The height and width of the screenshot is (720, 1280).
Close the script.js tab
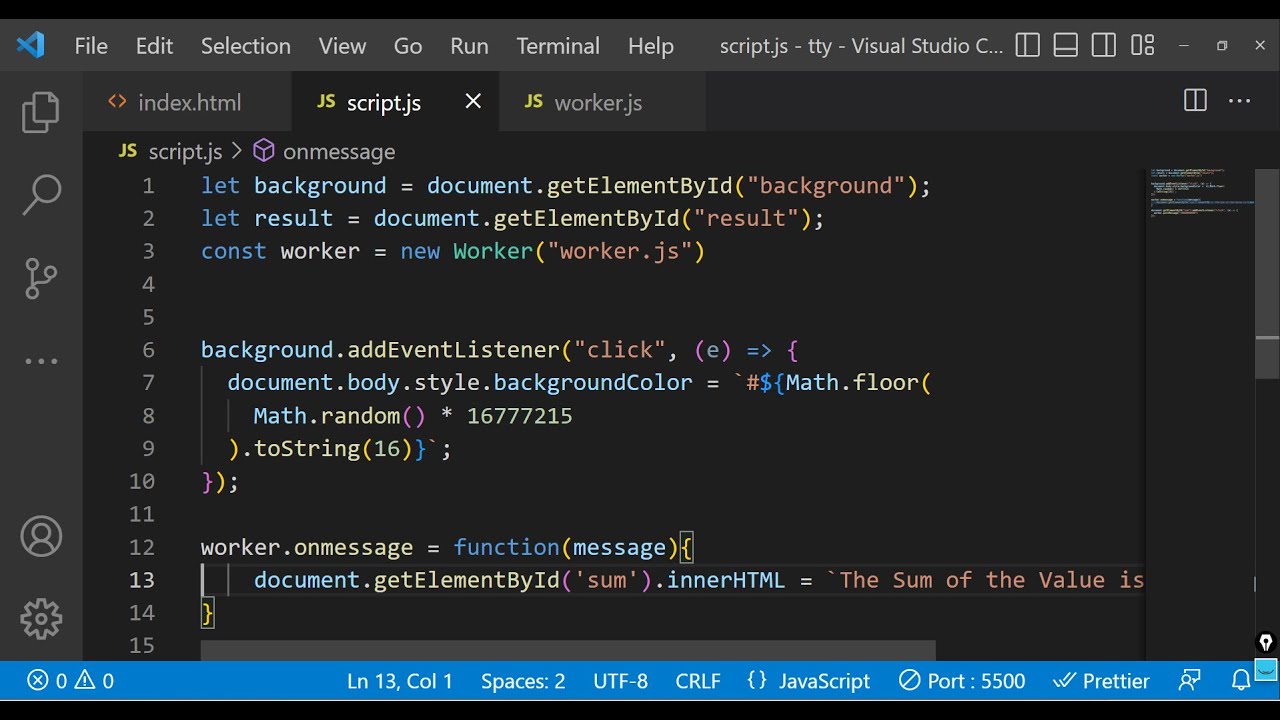pyautogui.click(x=473, y=101)
